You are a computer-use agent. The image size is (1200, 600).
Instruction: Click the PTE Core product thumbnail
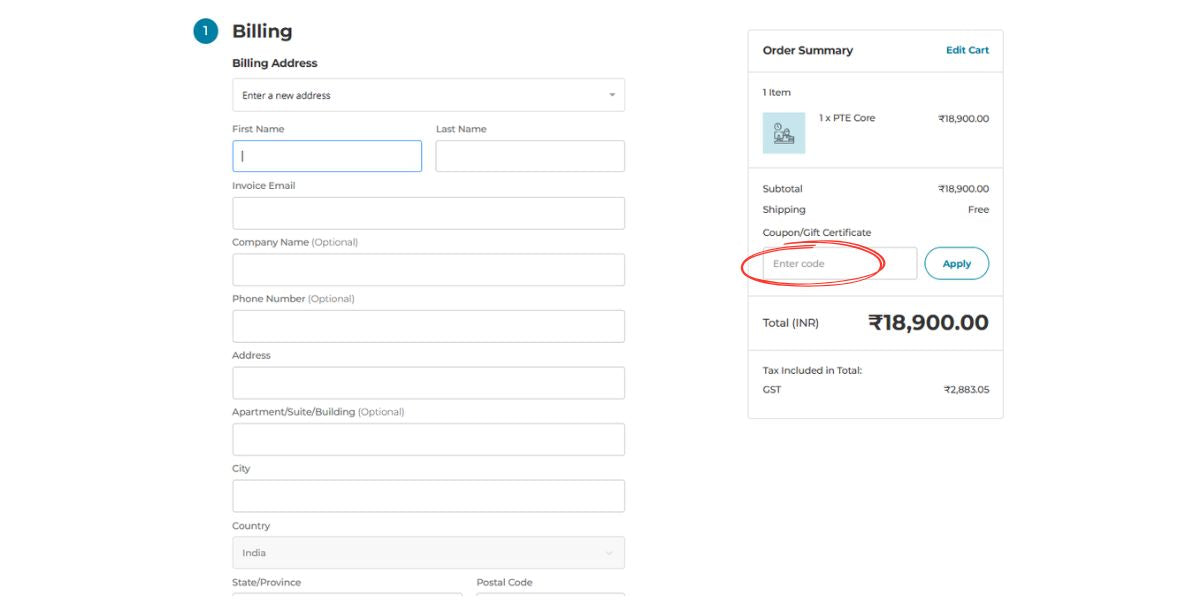[x=784, y=133]
